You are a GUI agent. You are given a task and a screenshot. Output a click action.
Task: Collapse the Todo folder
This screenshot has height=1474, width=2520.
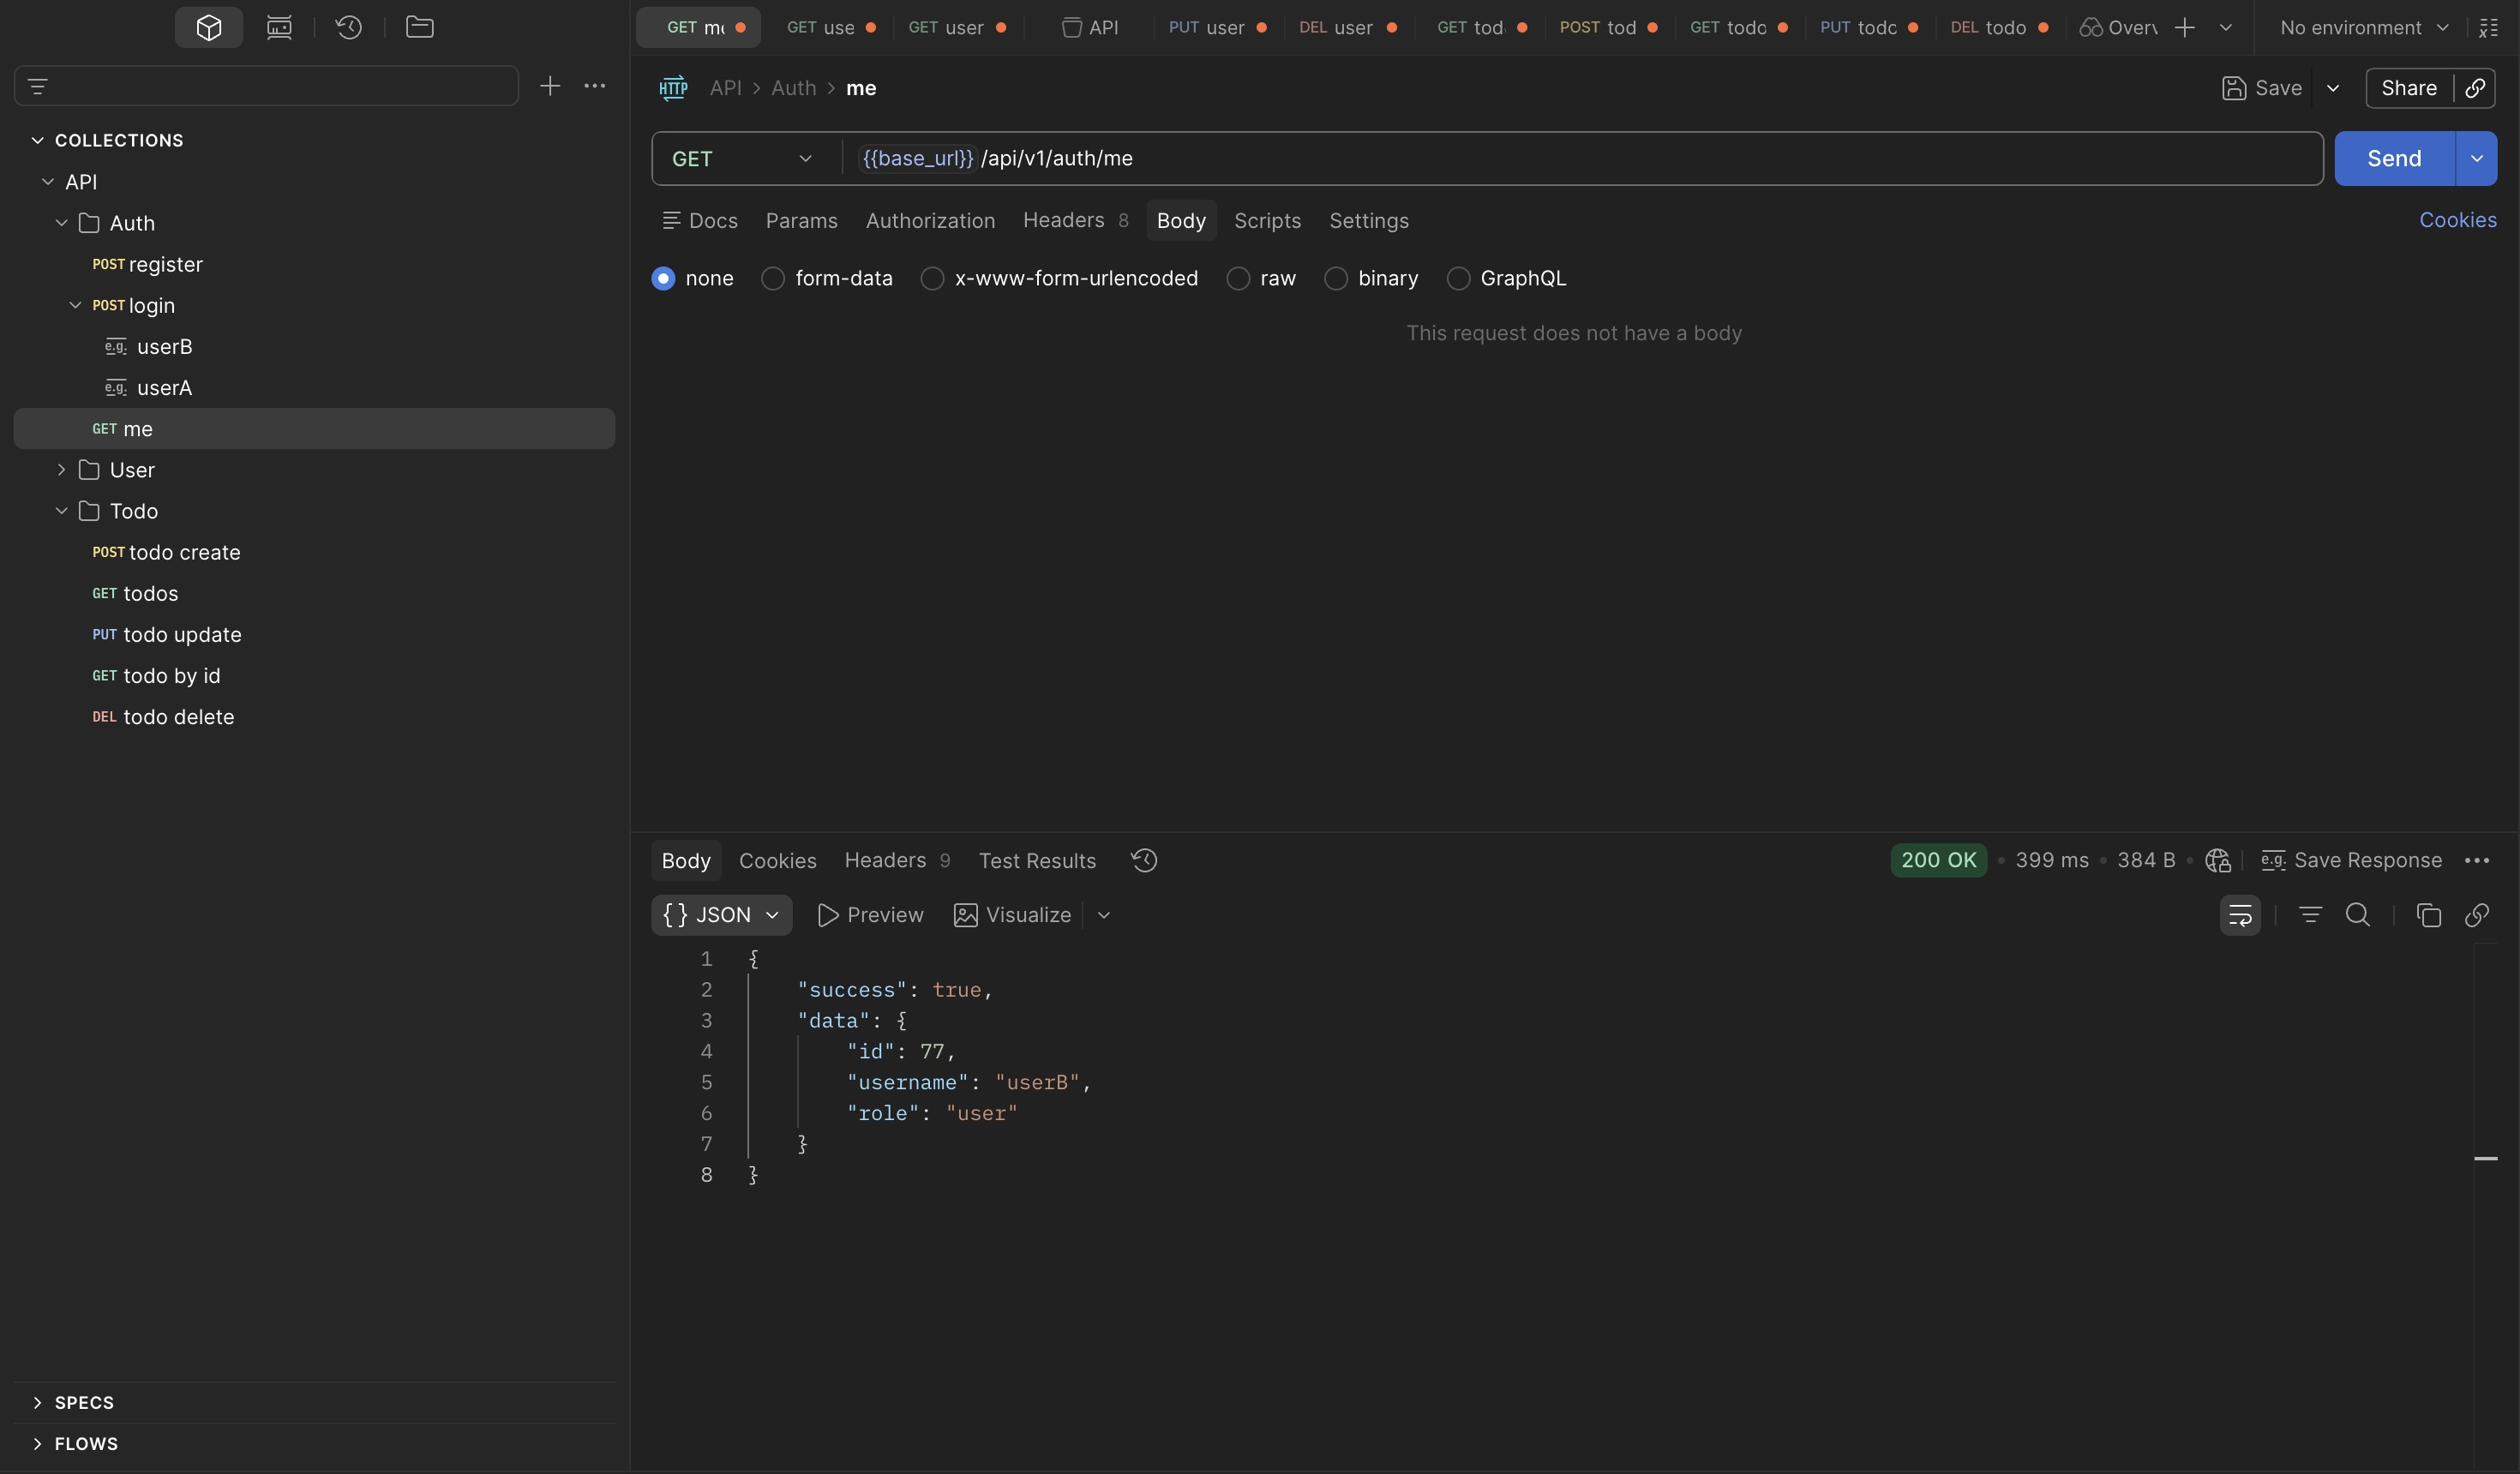[x=61, y=510]
